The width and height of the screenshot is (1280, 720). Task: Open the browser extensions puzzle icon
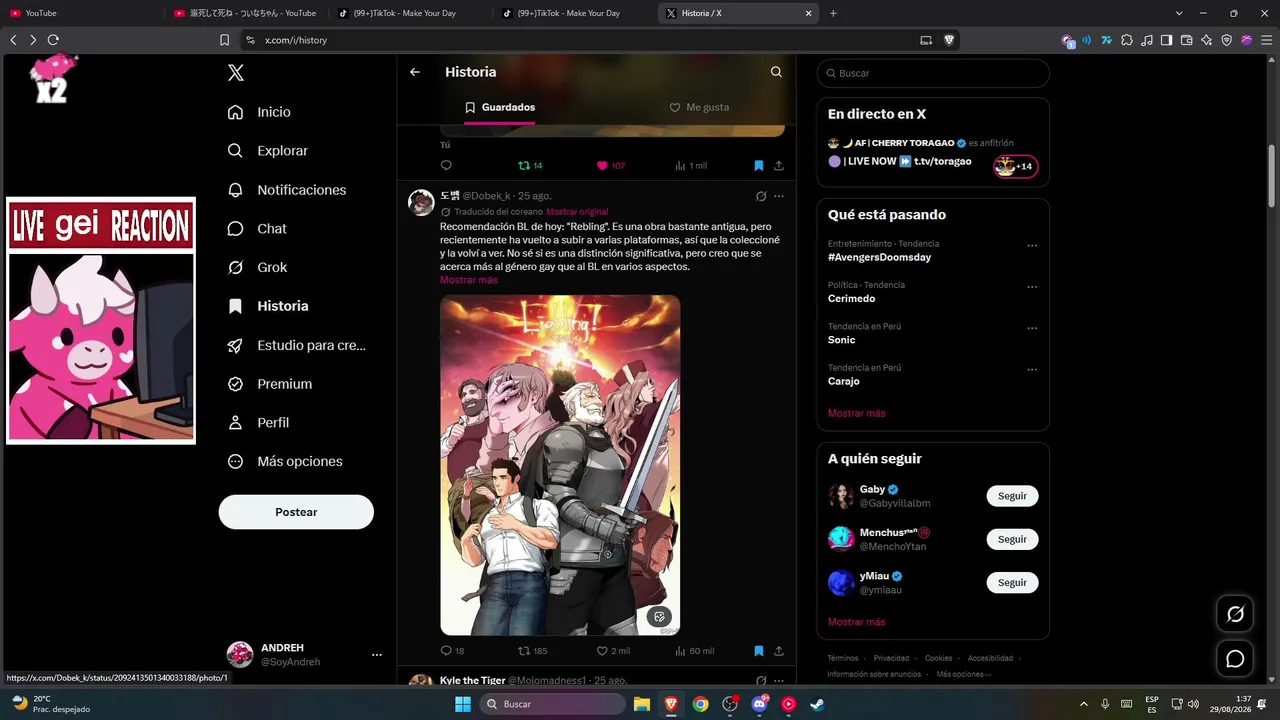click(x=1127, y=40)
